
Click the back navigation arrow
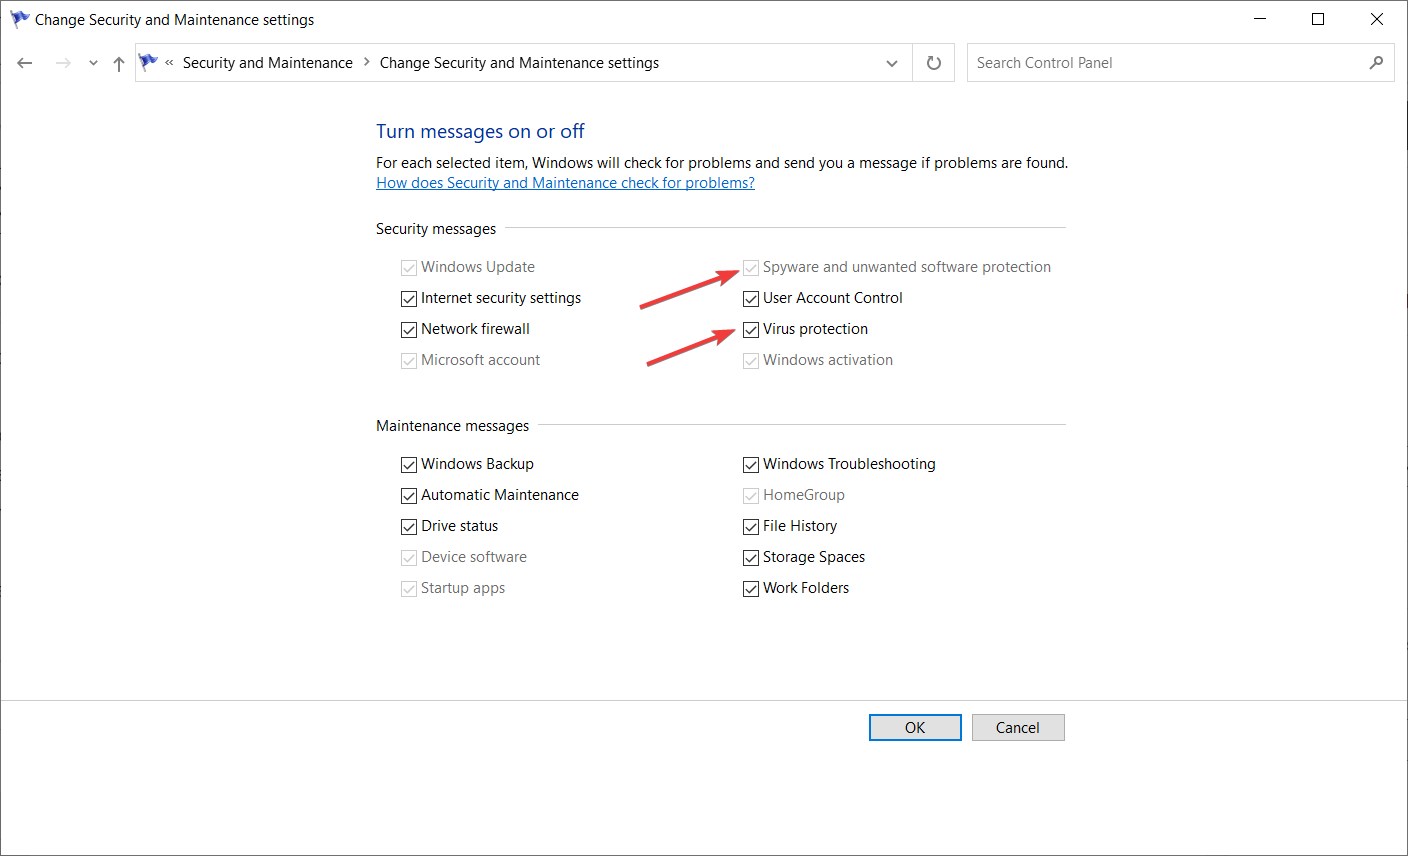25,63
